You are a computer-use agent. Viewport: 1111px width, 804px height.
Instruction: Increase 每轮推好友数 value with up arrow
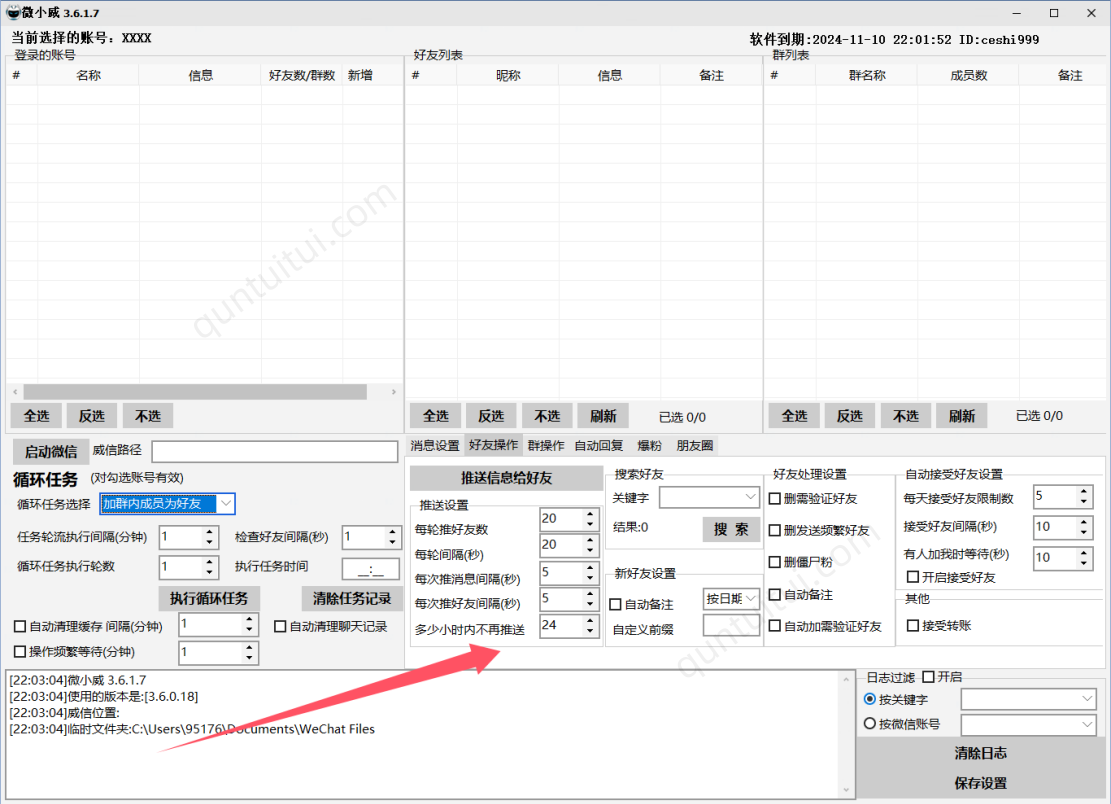[x=590, y=513]
